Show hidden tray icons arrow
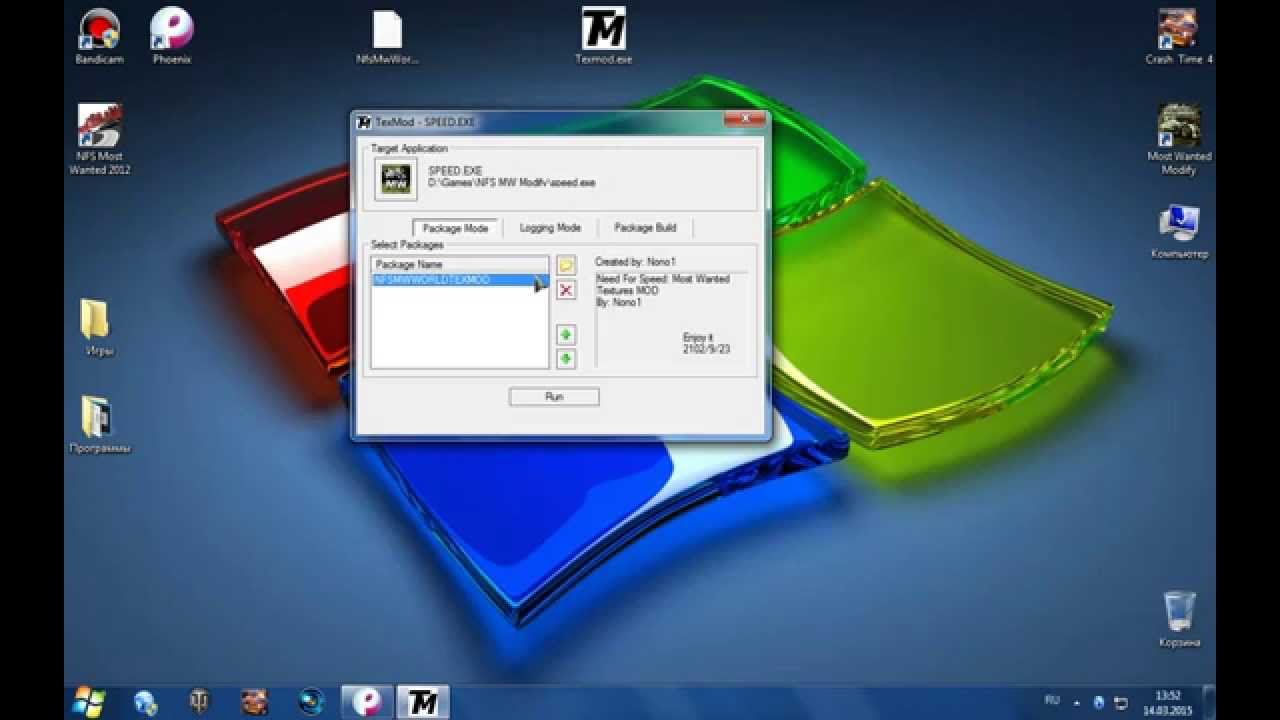Viewport: 1280px width, 720px height. tap(1079, 702)
